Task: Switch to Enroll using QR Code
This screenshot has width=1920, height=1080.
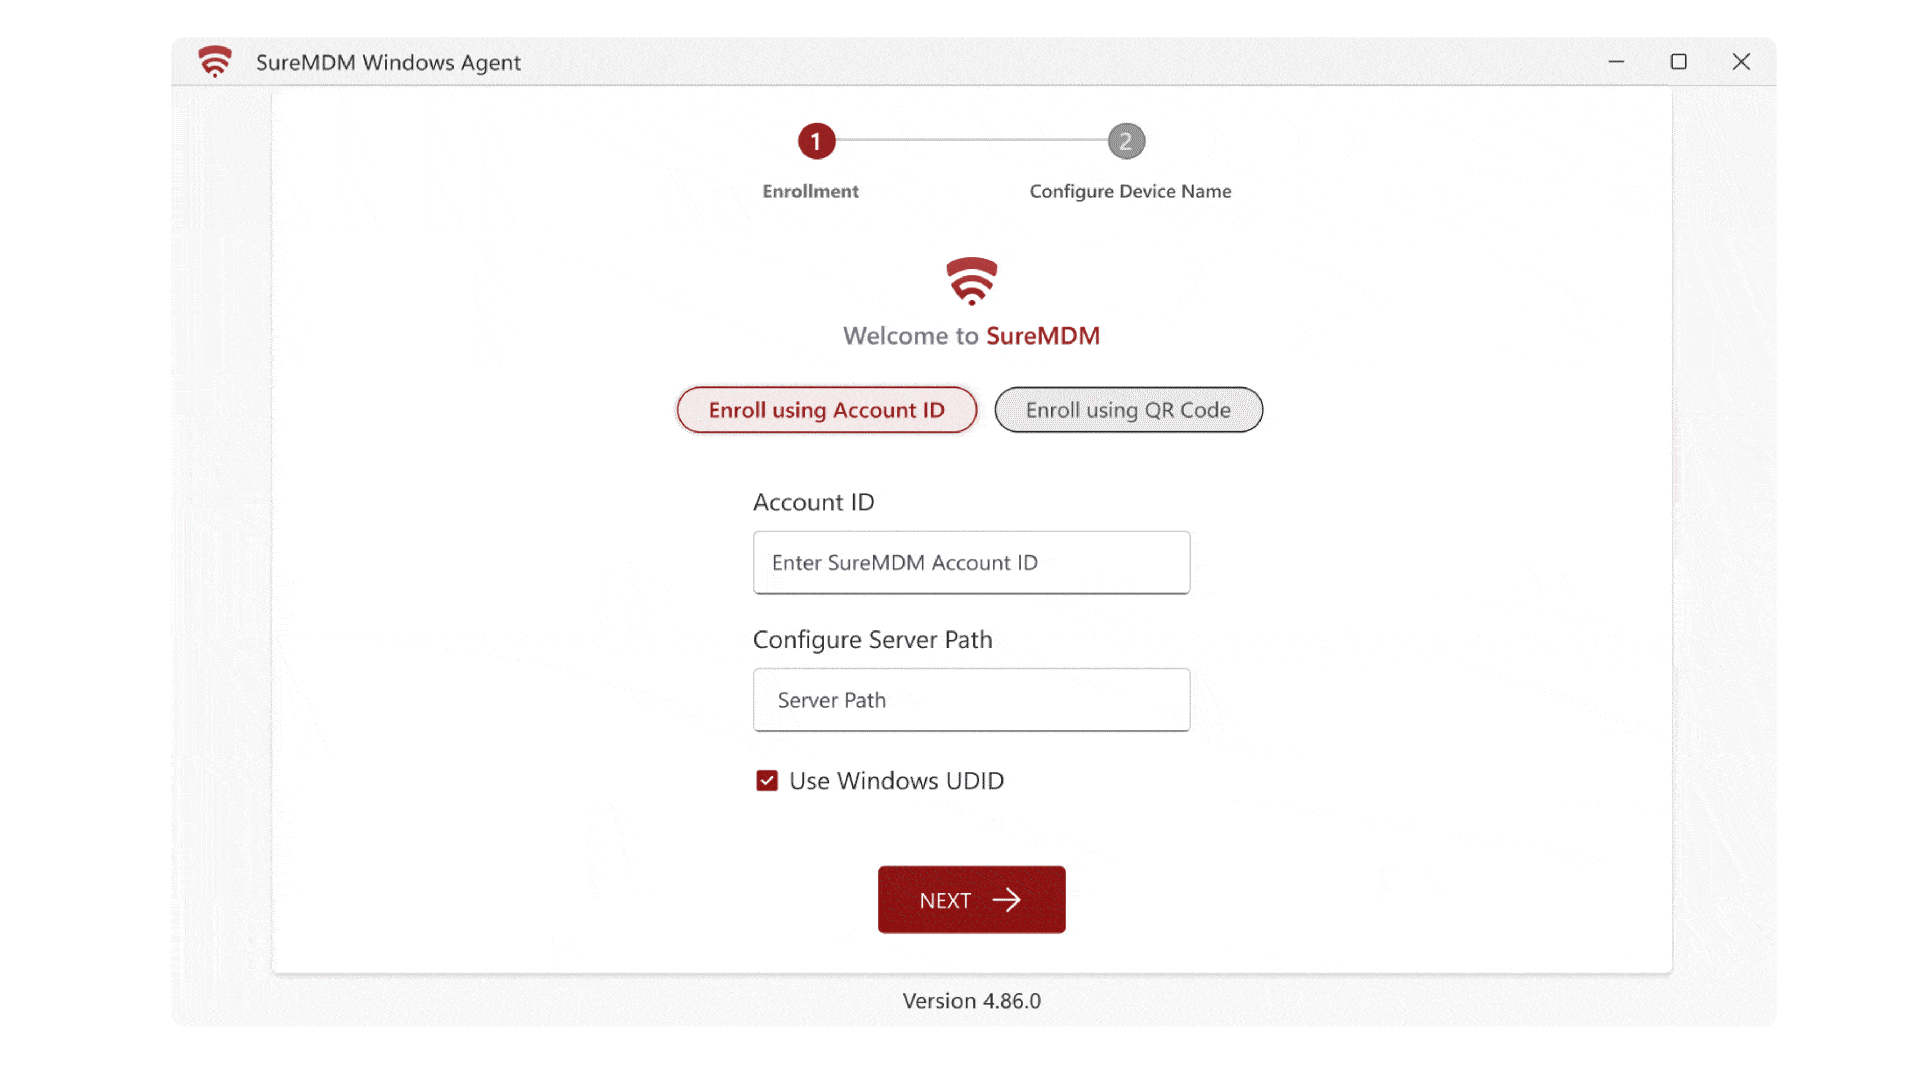Action: [x=1129, y=410]
